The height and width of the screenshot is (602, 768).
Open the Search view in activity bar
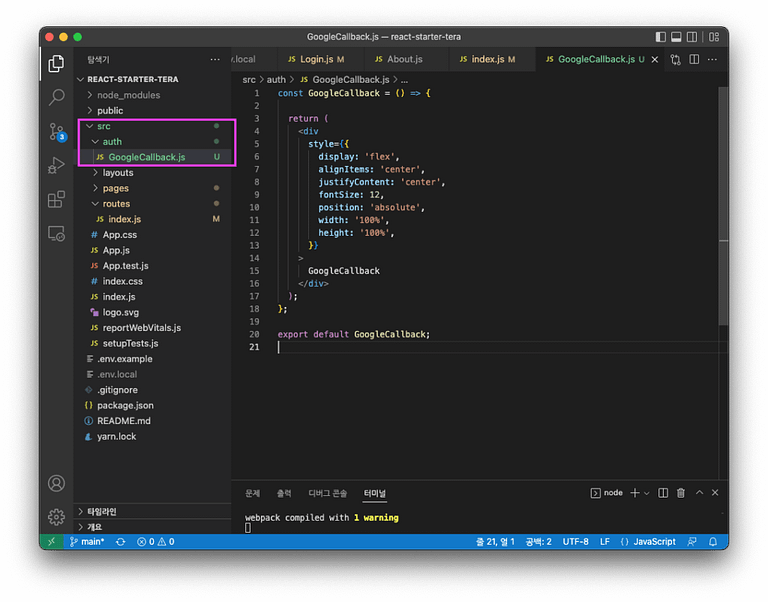pos(57,97)
